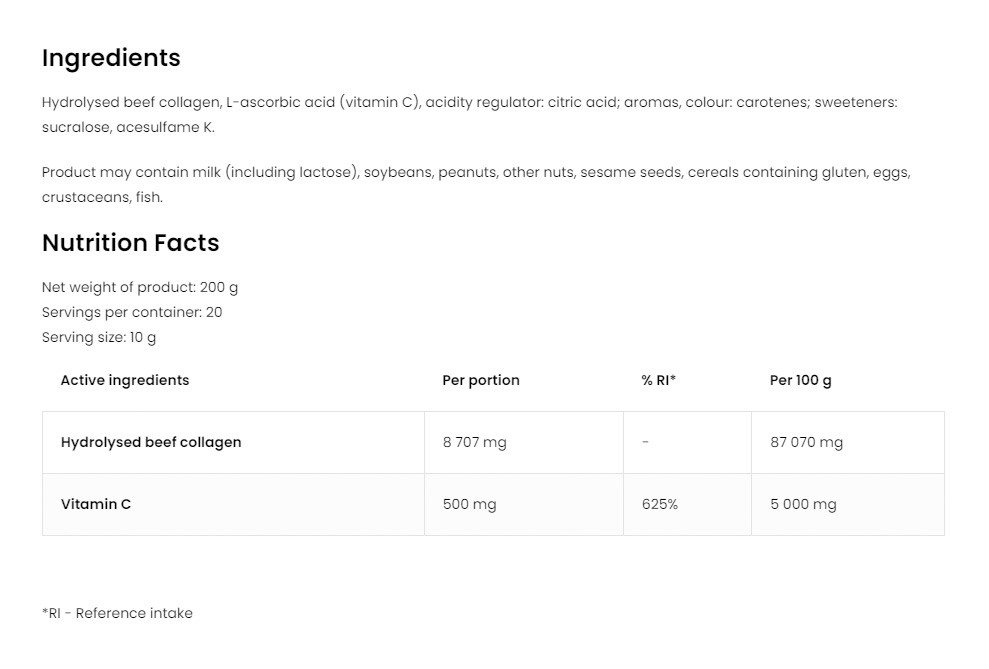
Task: Click the Ingredients heading
Action: point(111,58)
